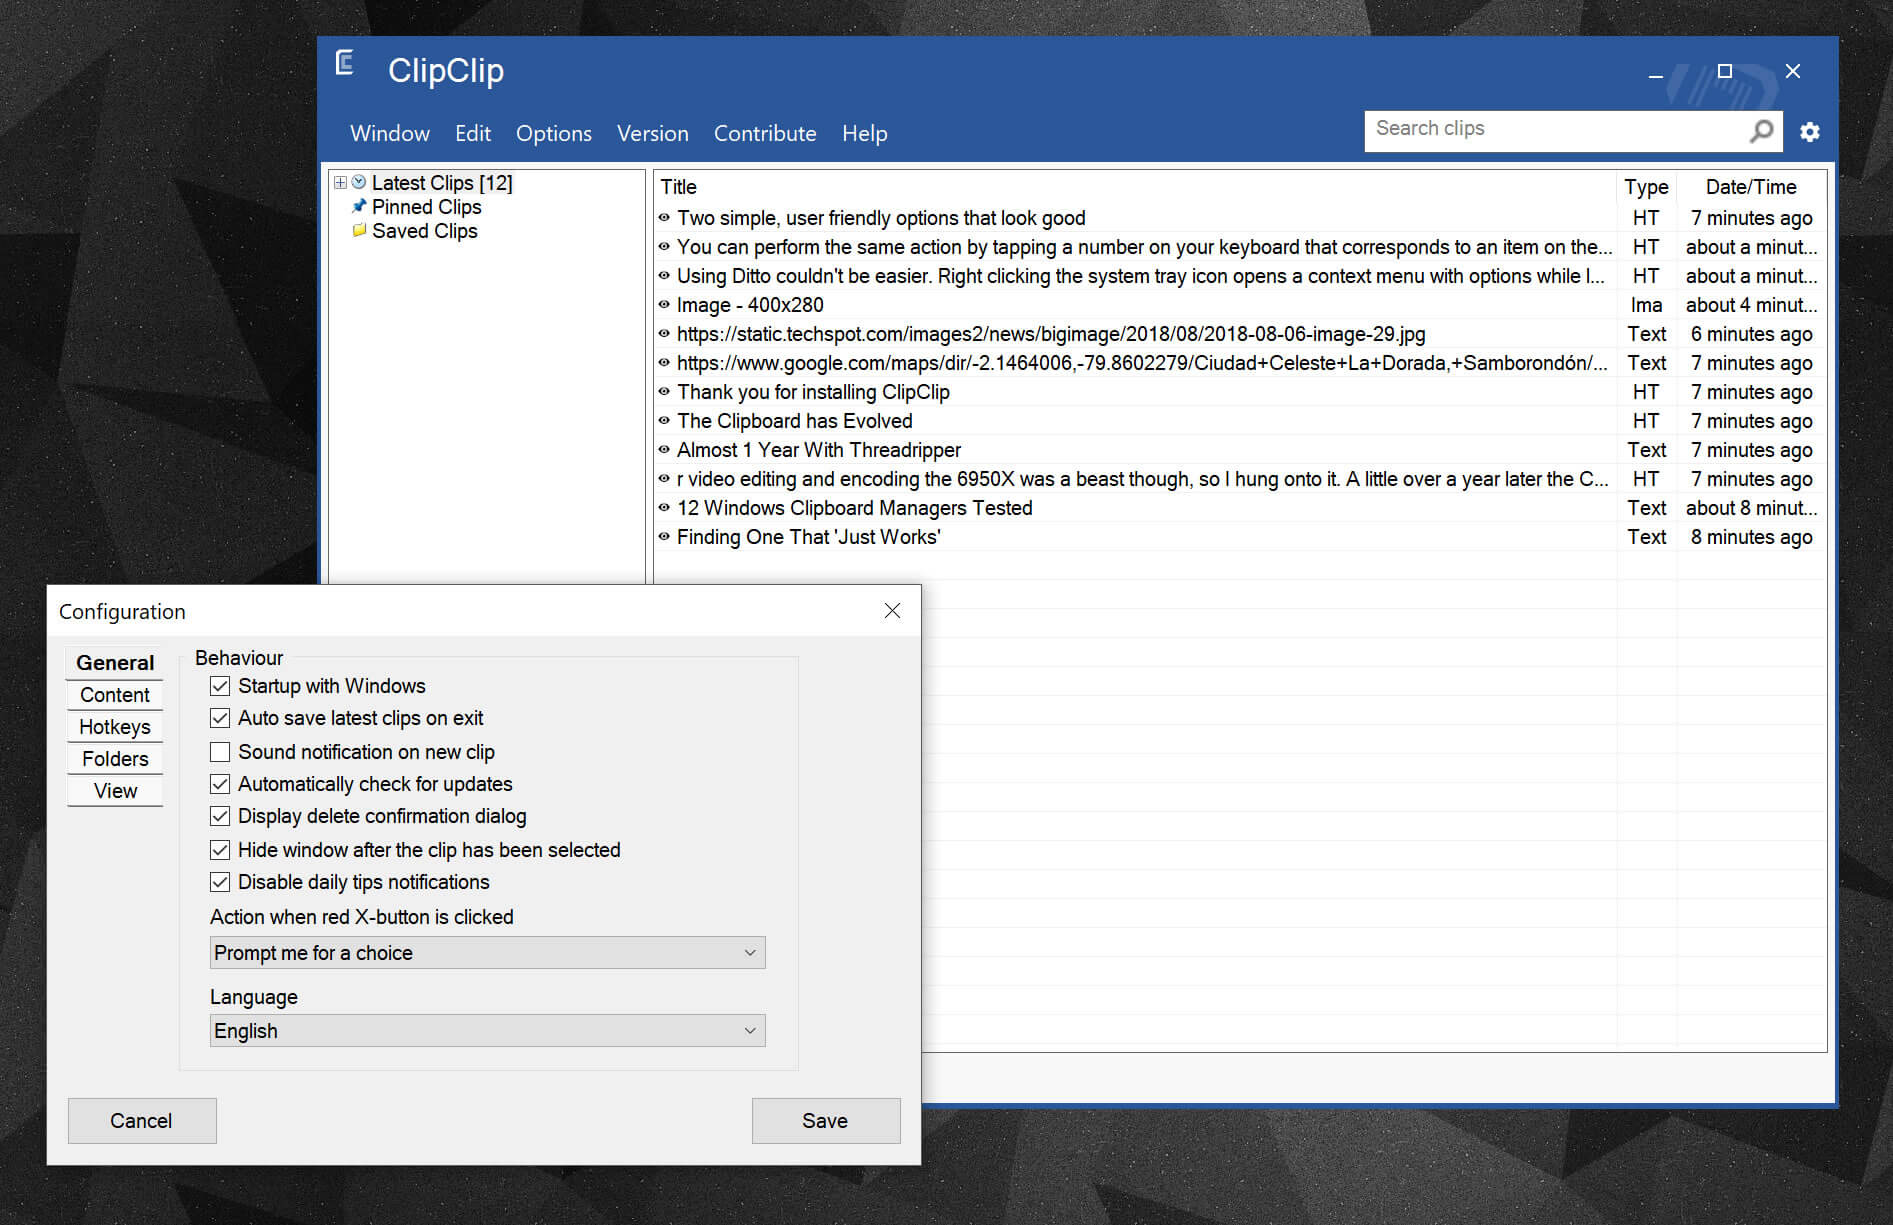1893x1225 pixels.
Task: Click eye icon for 'Almost 1 Year' clip
Action: click(664, 449)
